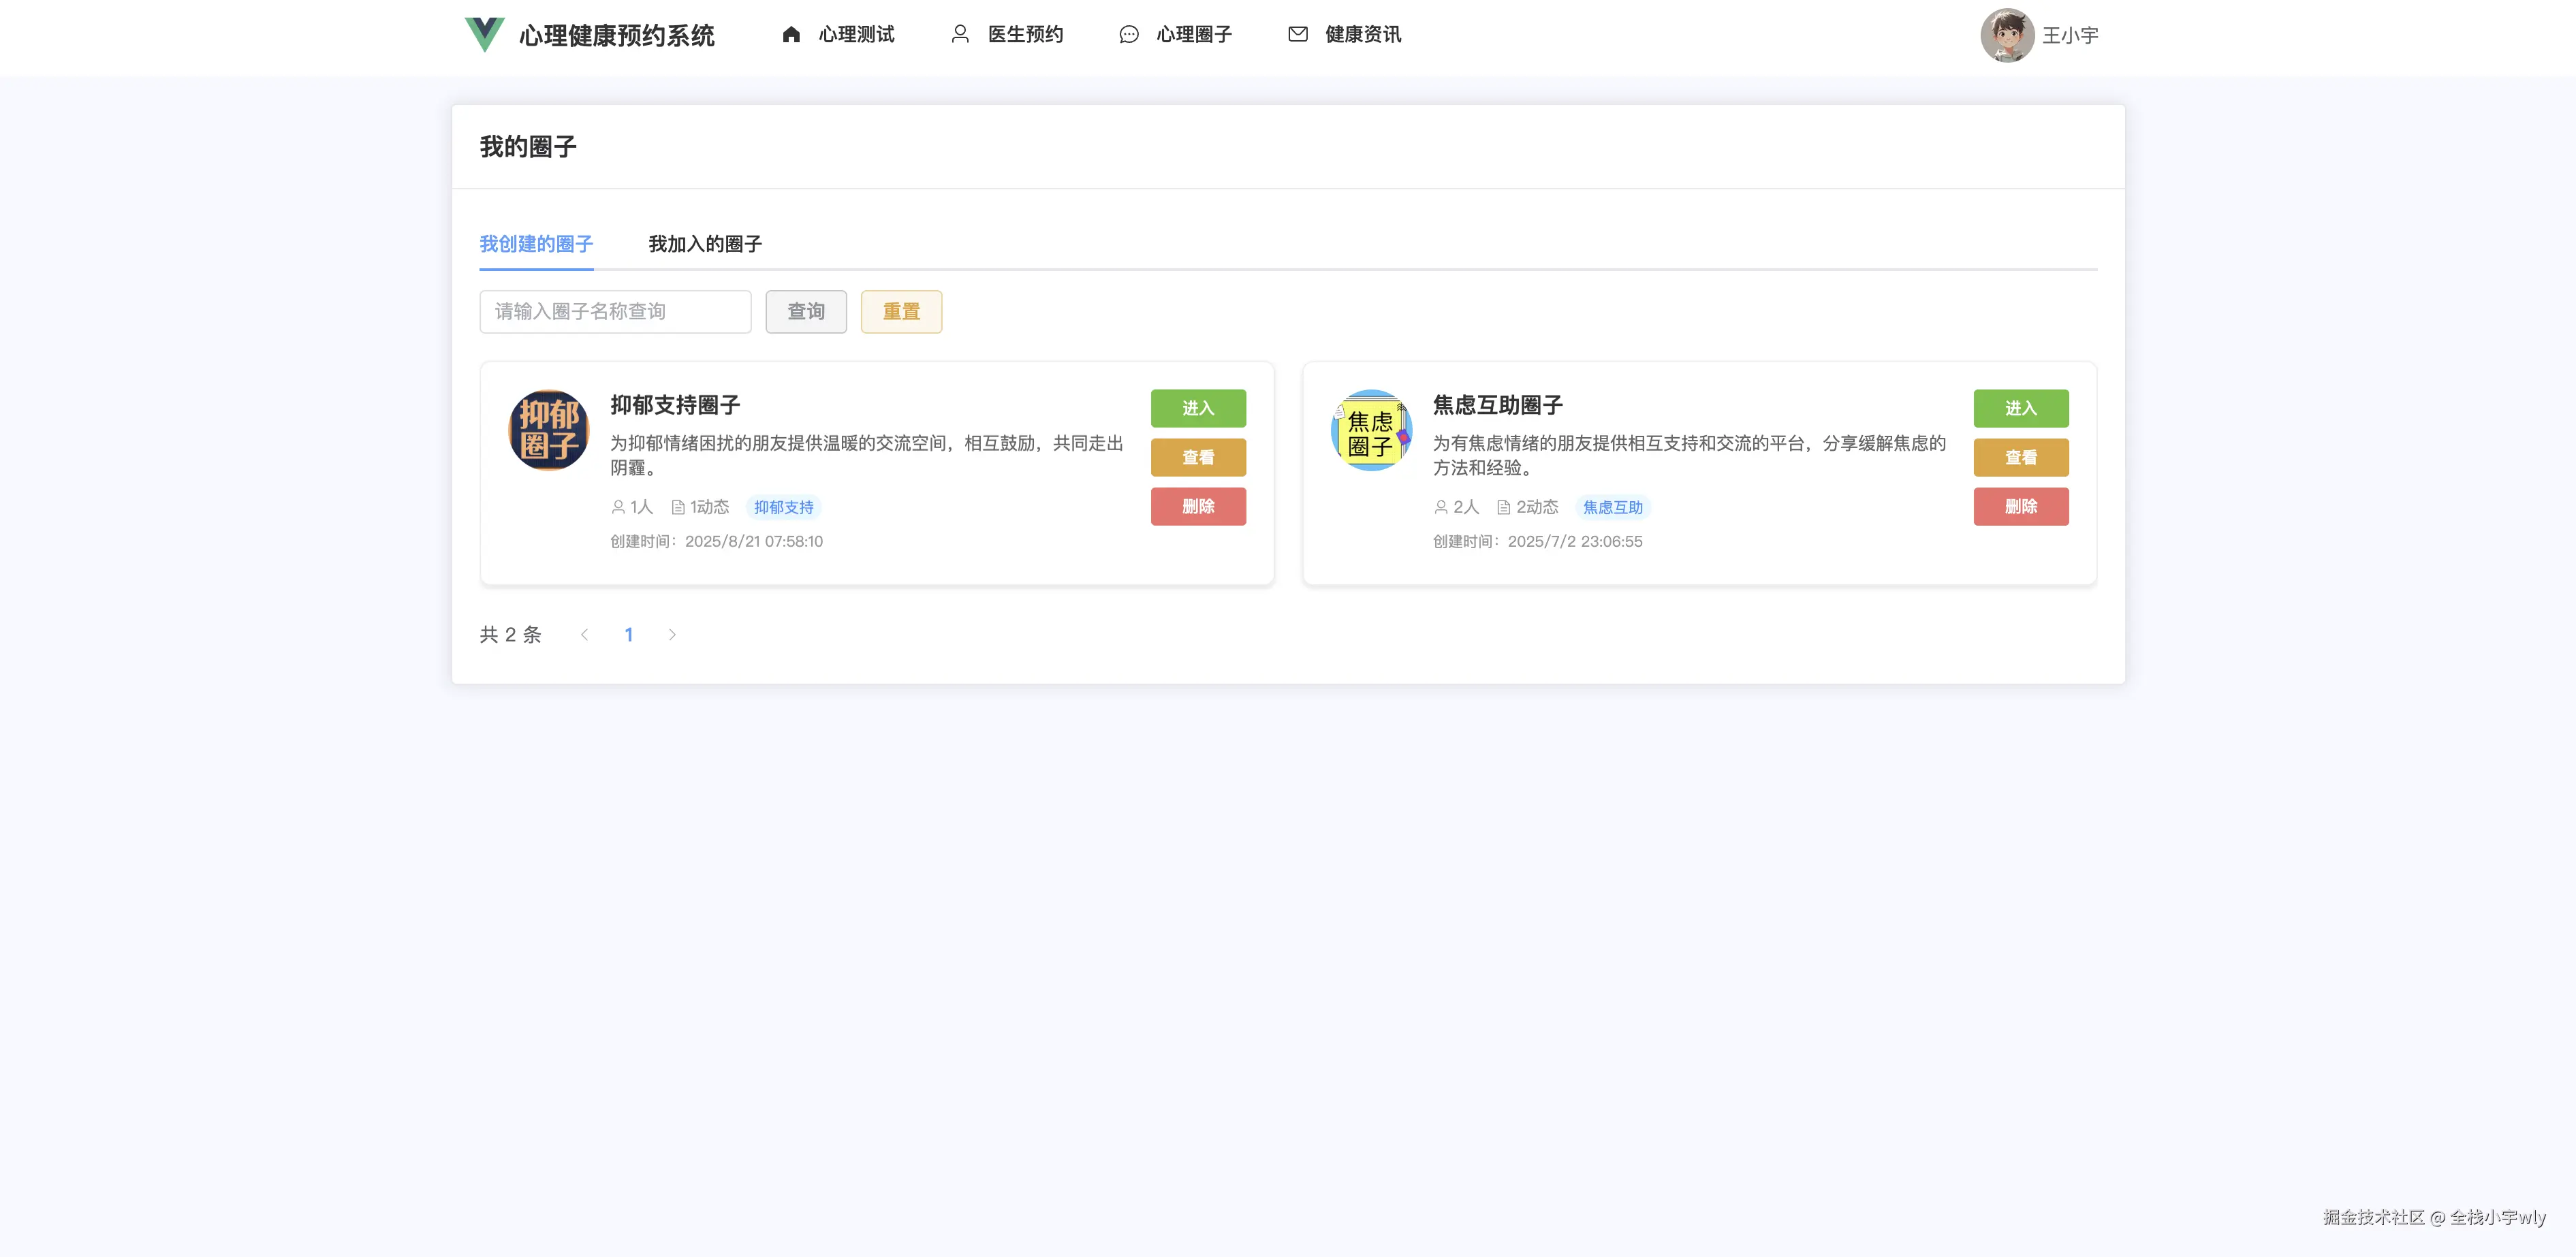Click the 抑郁圈子 avatar thumbnail
Image resolution: width=2576 pixels, height=1257 pixels.
pos(548,430)
